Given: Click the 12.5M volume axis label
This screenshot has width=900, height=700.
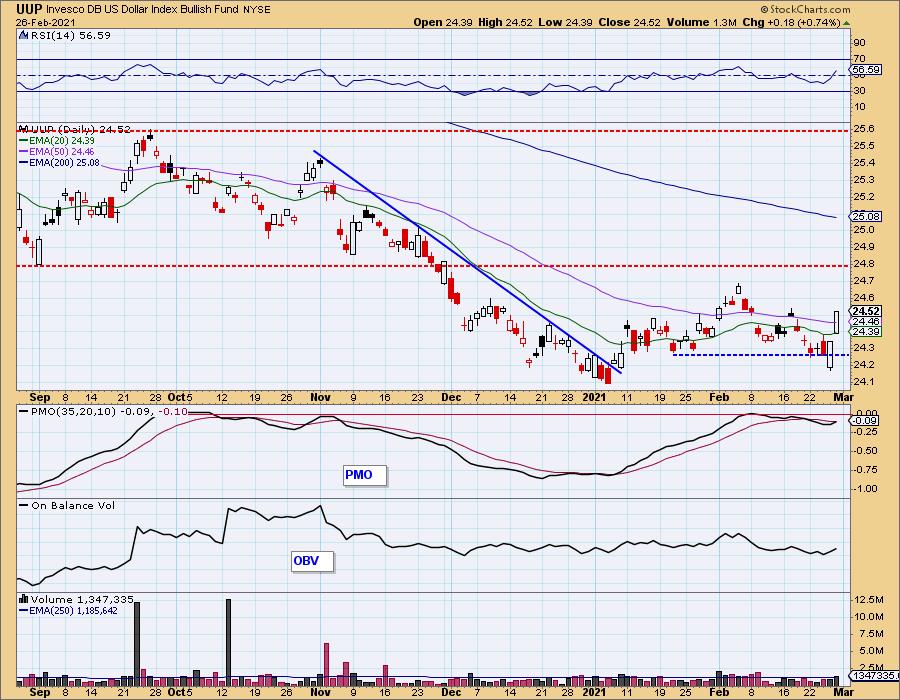Looking at the screenshot, I should coord(869,600).
